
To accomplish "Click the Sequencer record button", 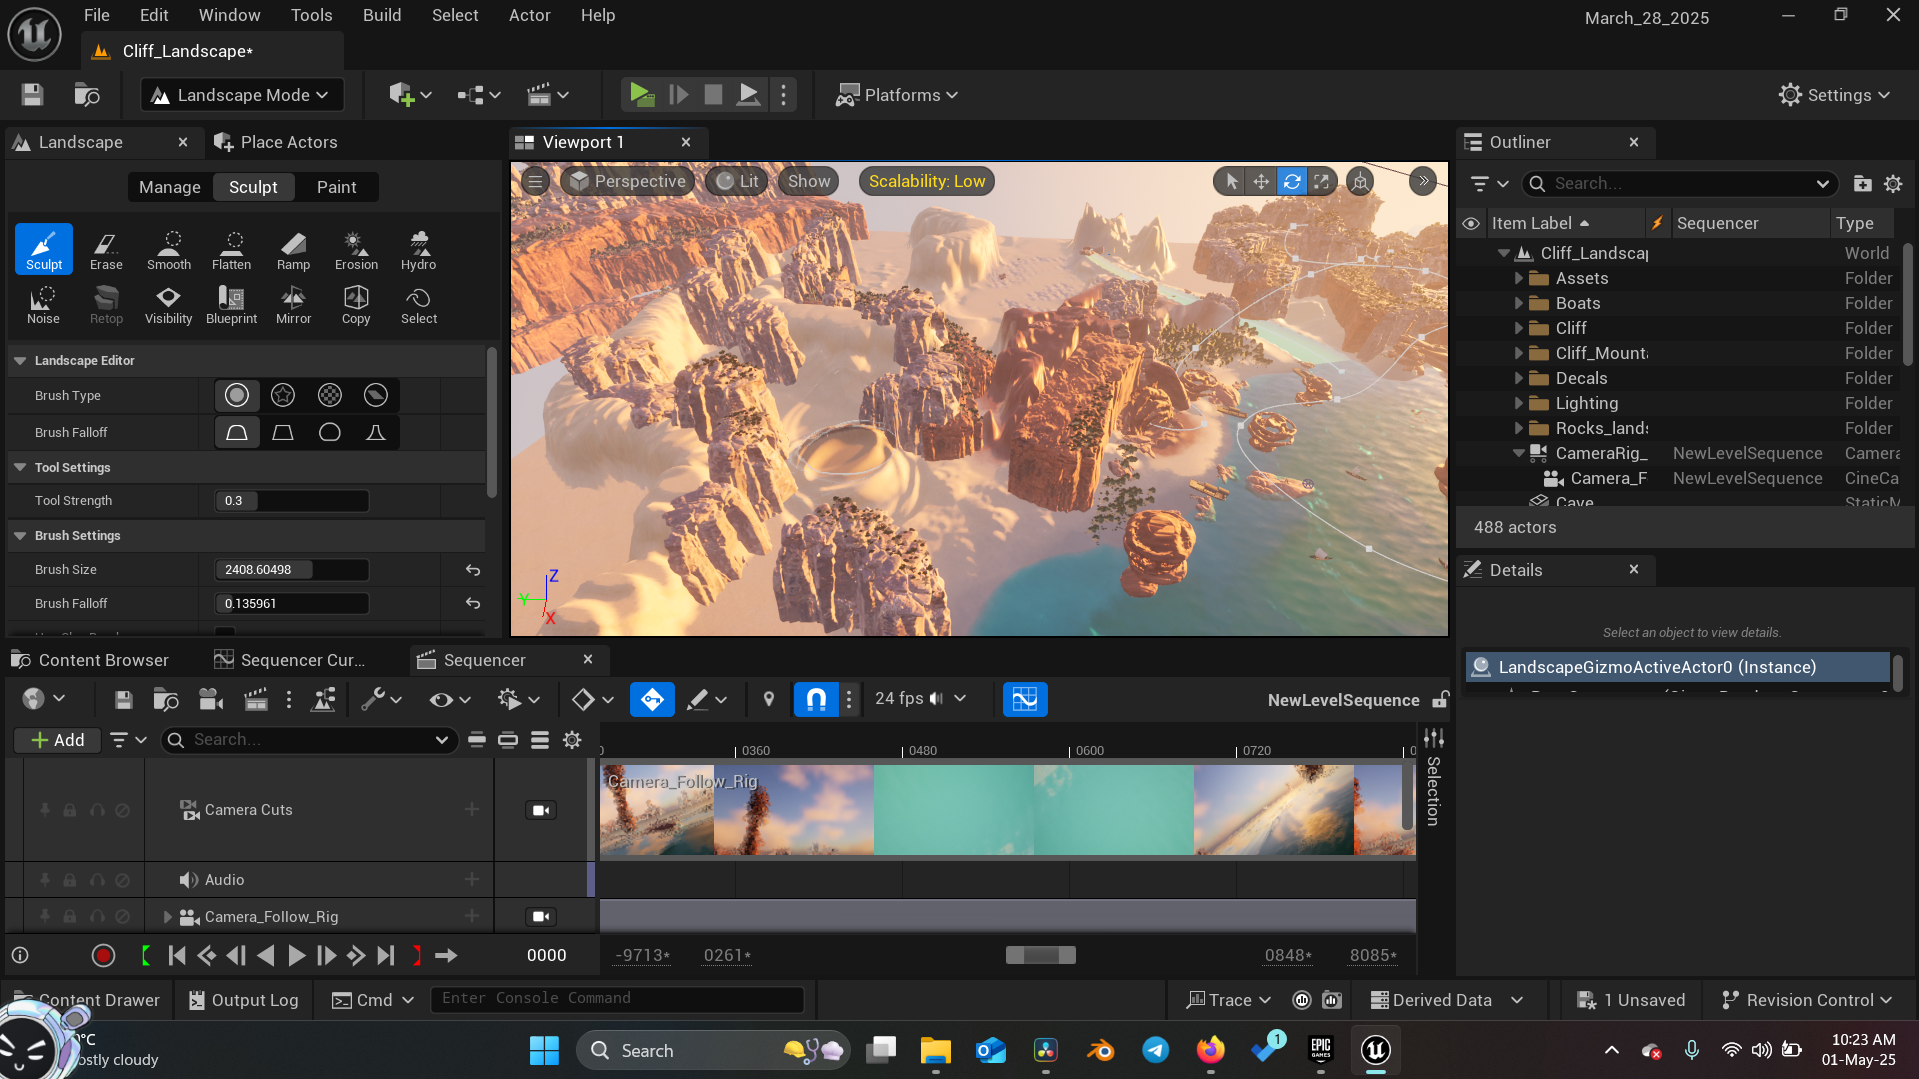I will pos(103,955).
